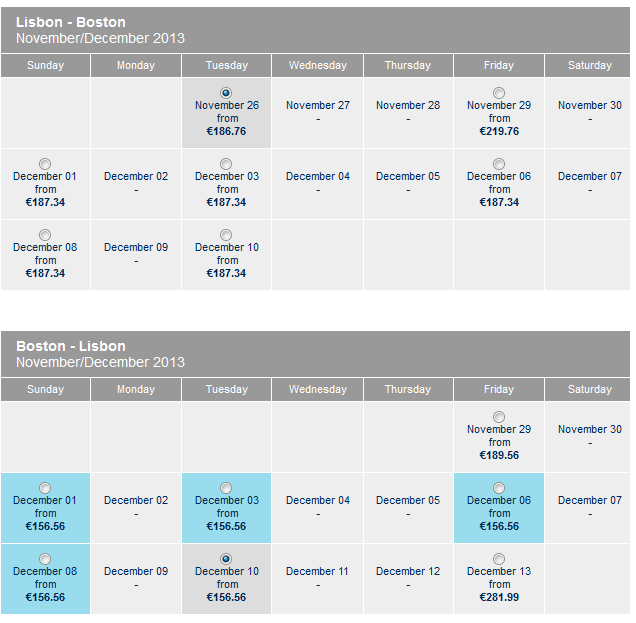Screen dimensions: 636x623
Task: Click €219.76 price on November 29 outbound
Action: pos(499,131)
